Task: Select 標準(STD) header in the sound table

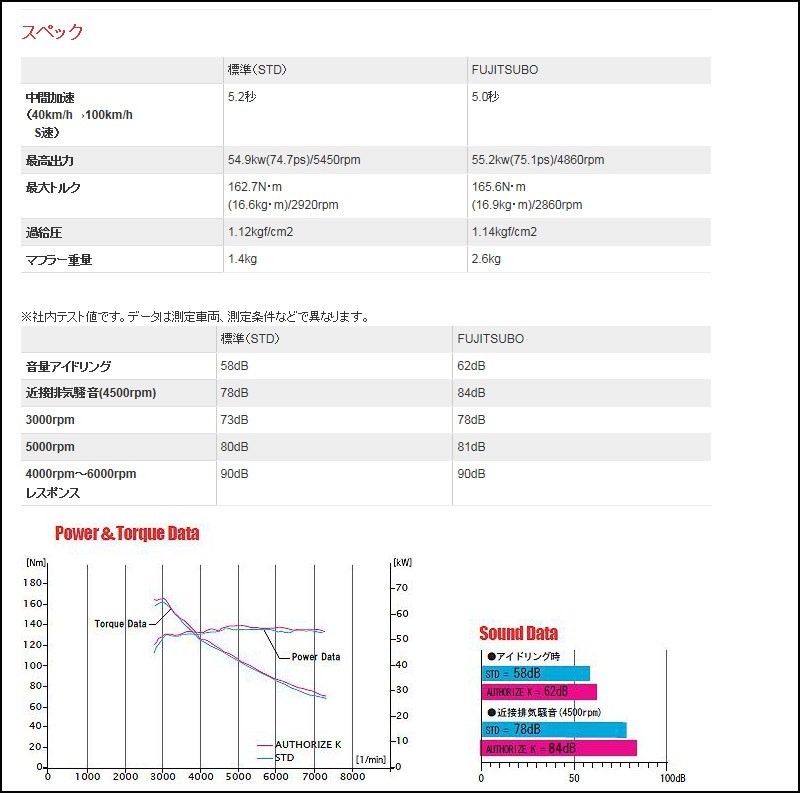Action: [x=250, y=338]
